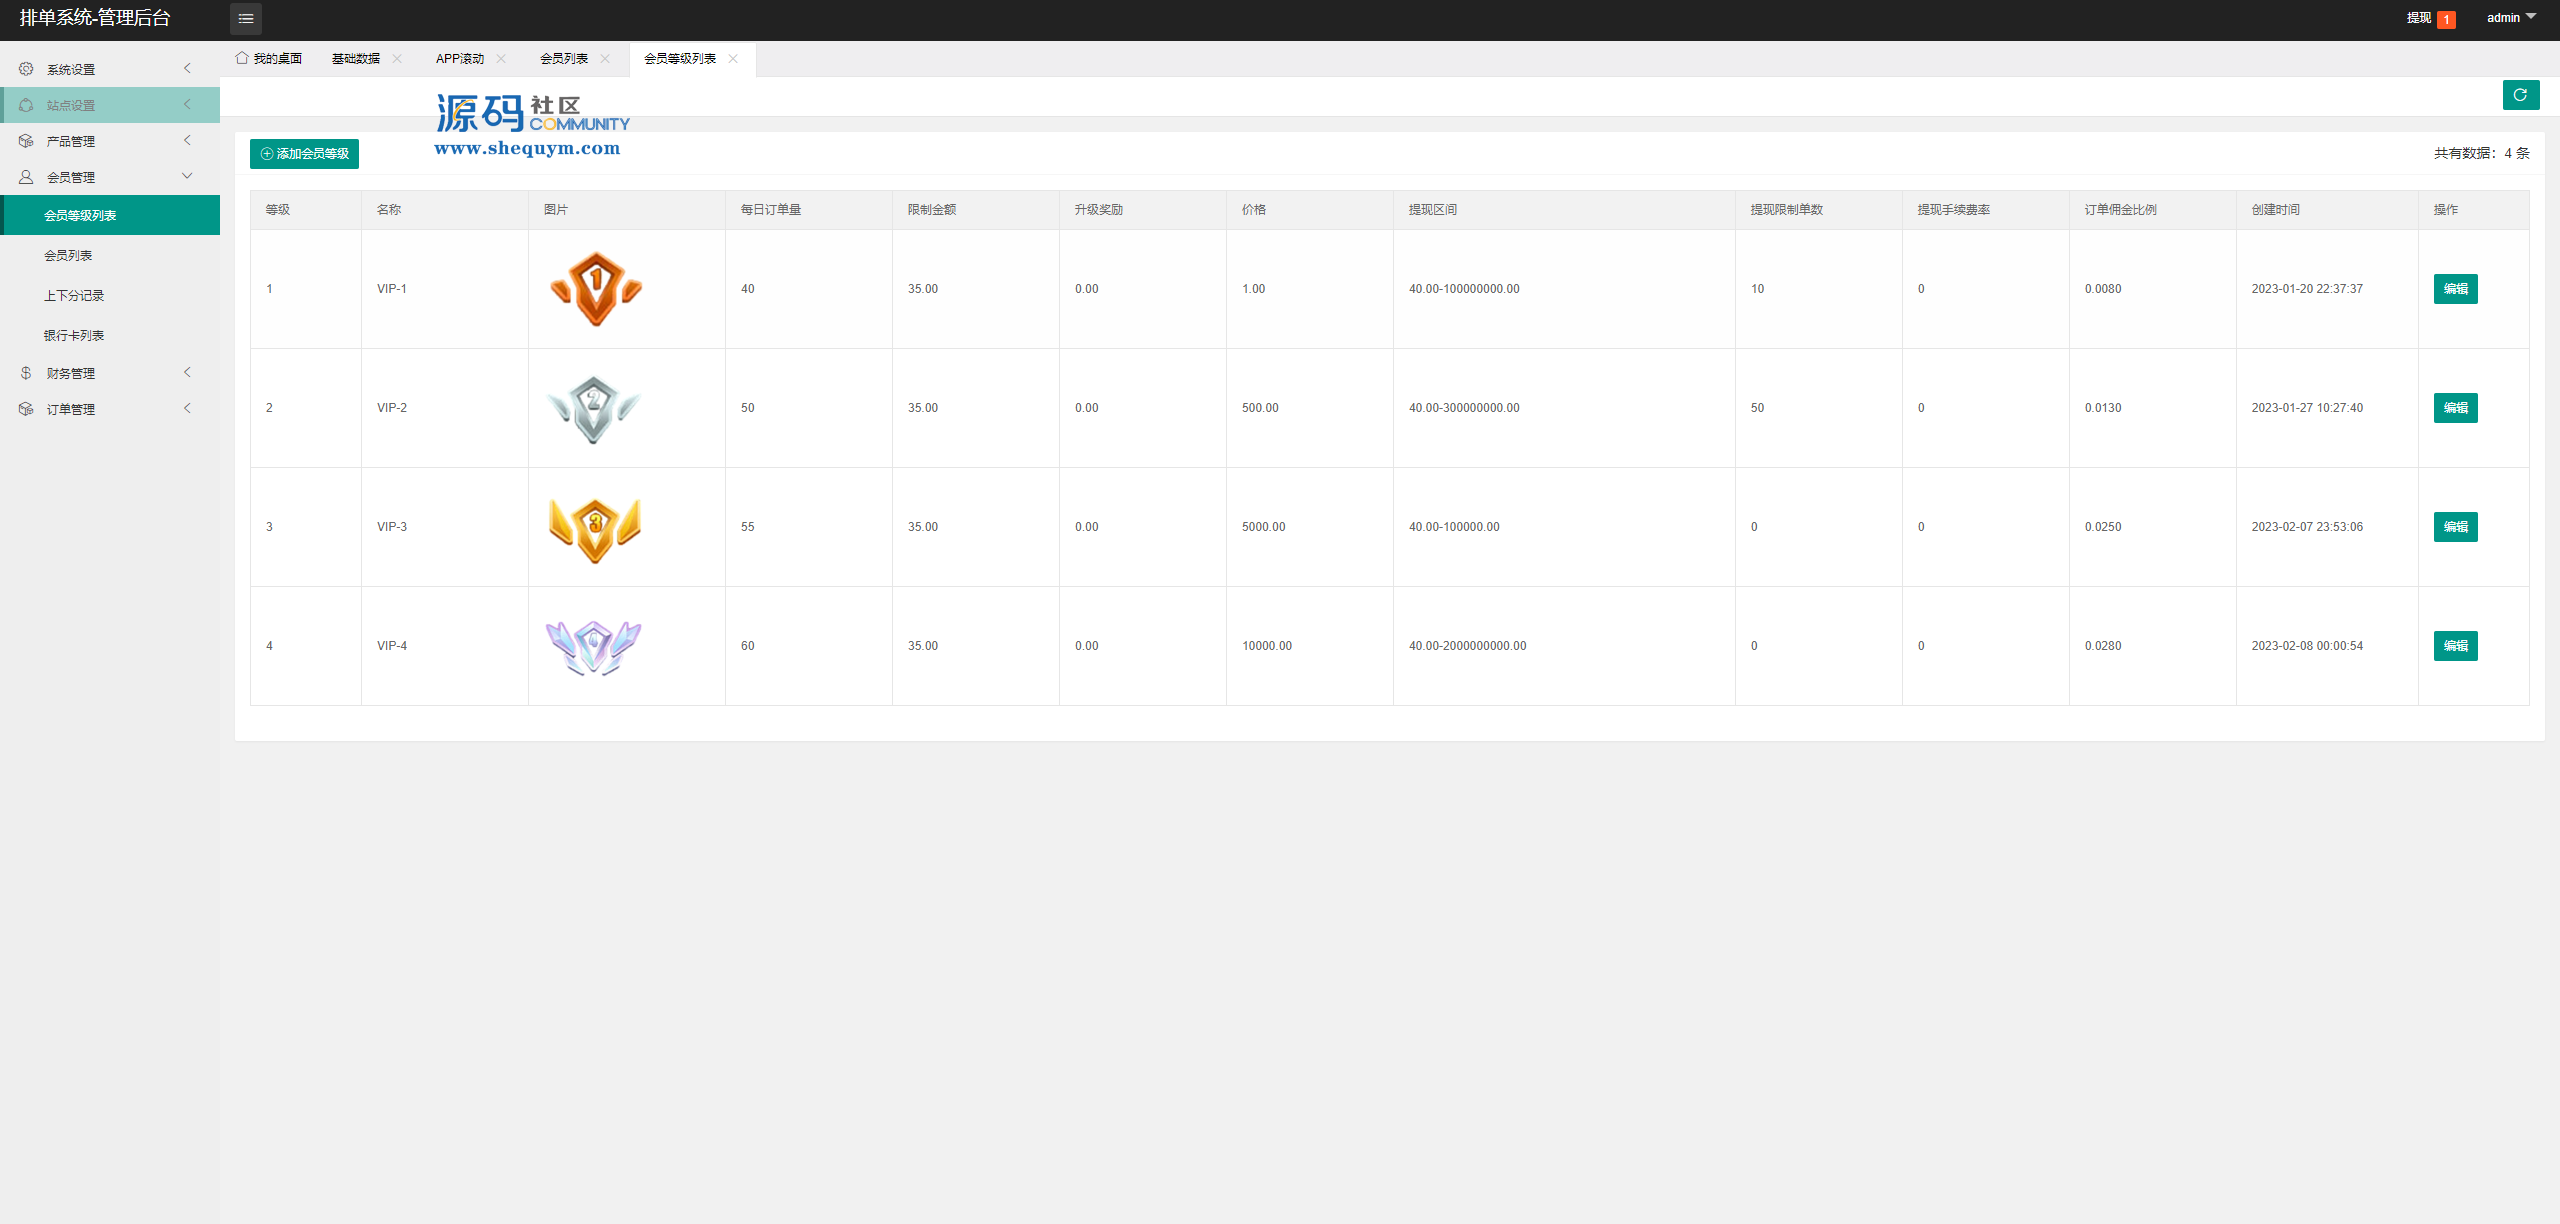Collapse the 会员管理 menu chevron
The width and height of the screenshot is (2560, 1224).
pos(187,176)
